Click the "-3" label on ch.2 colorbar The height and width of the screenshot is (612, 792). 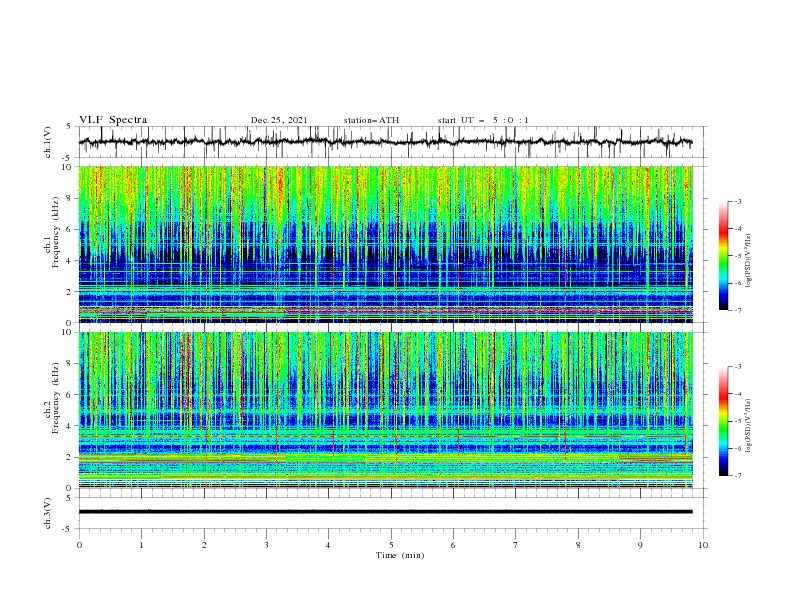click(738, 367)
